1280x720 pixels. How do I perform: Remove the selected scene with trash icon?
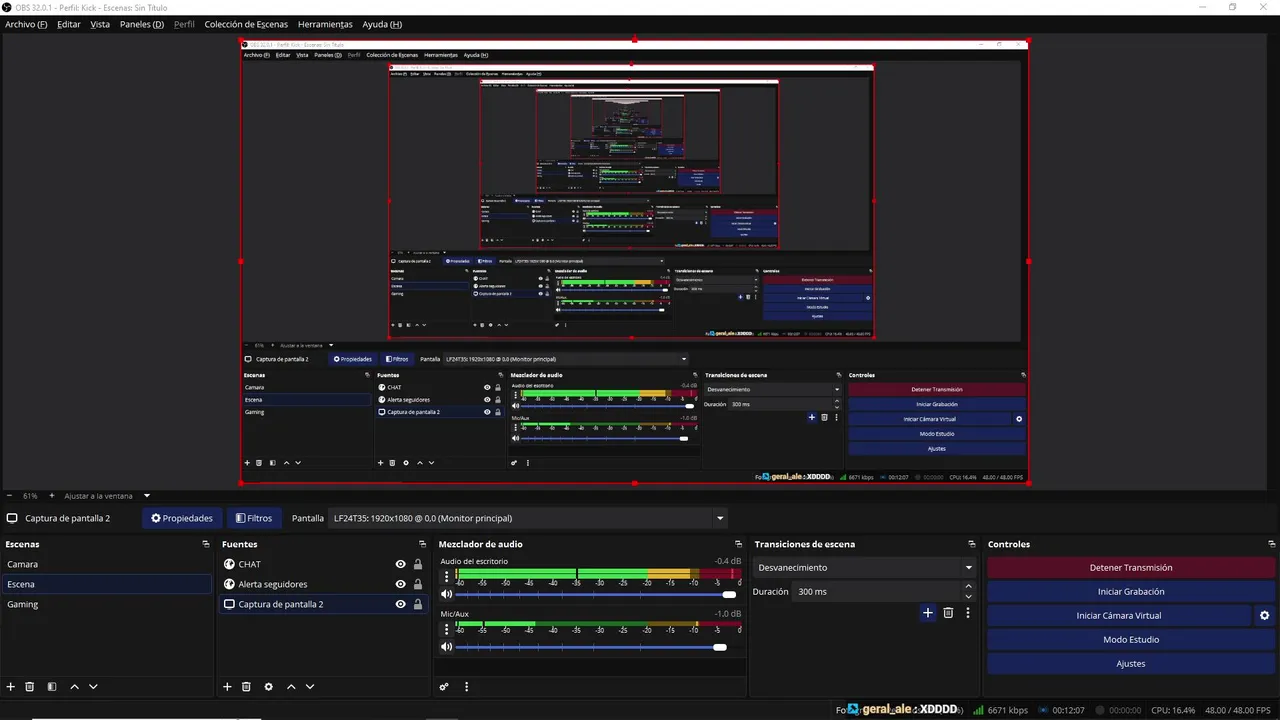point(30,687)
